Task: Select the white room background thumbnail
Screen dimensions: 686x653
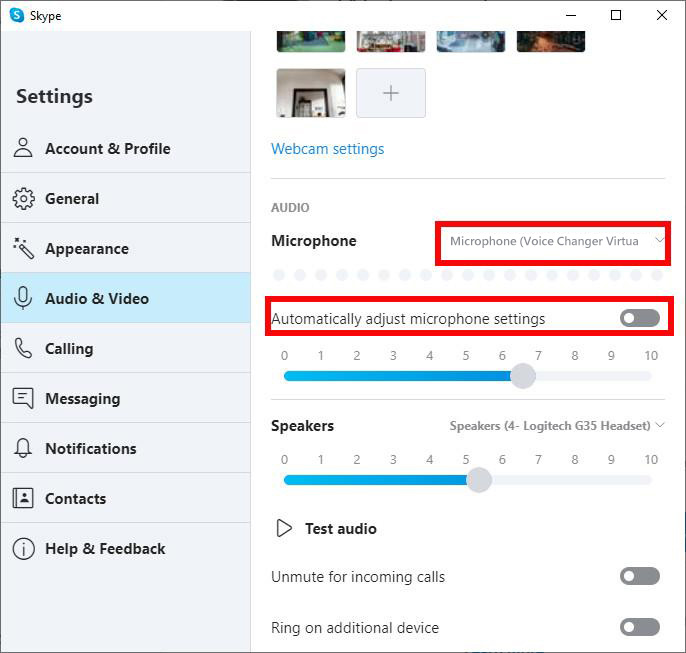Action: (311, 93)
